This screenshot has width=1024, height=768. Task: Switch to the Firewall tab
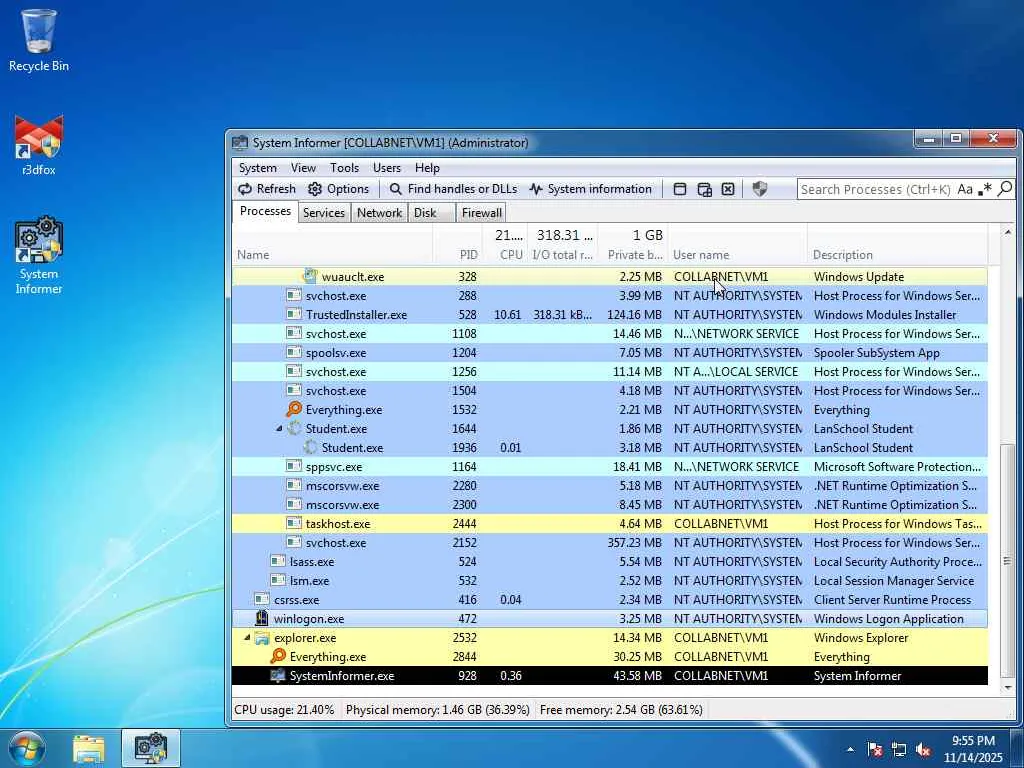tap(482, 213)
